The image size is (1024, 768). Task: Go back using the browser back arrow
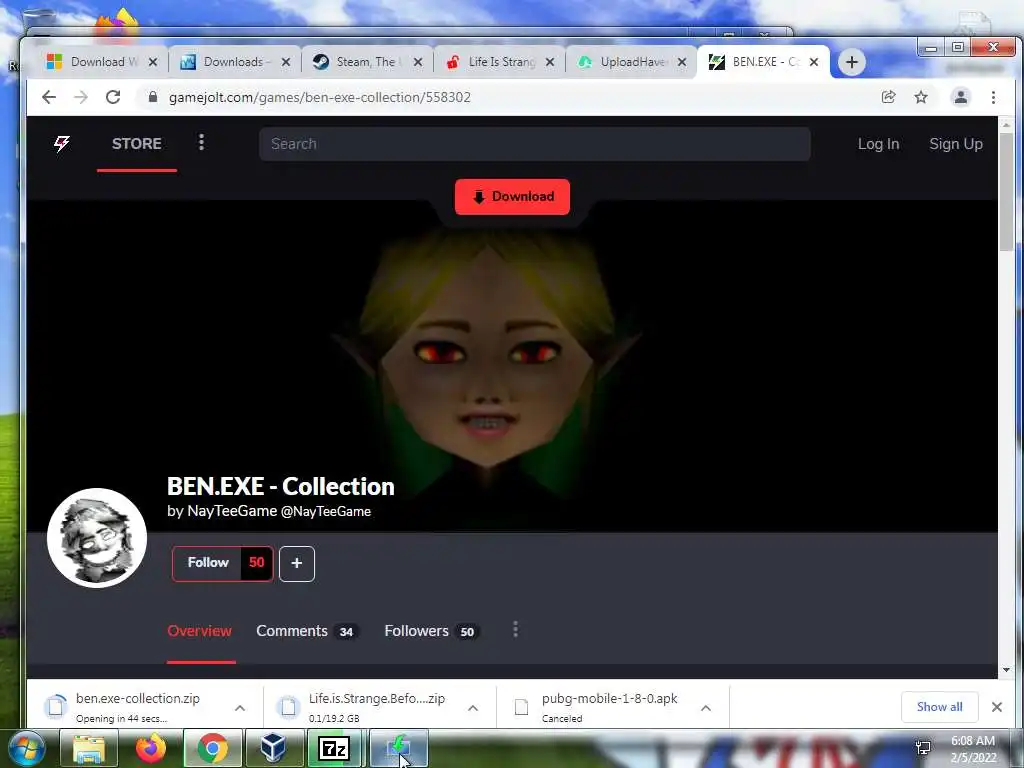coord(49,97)
